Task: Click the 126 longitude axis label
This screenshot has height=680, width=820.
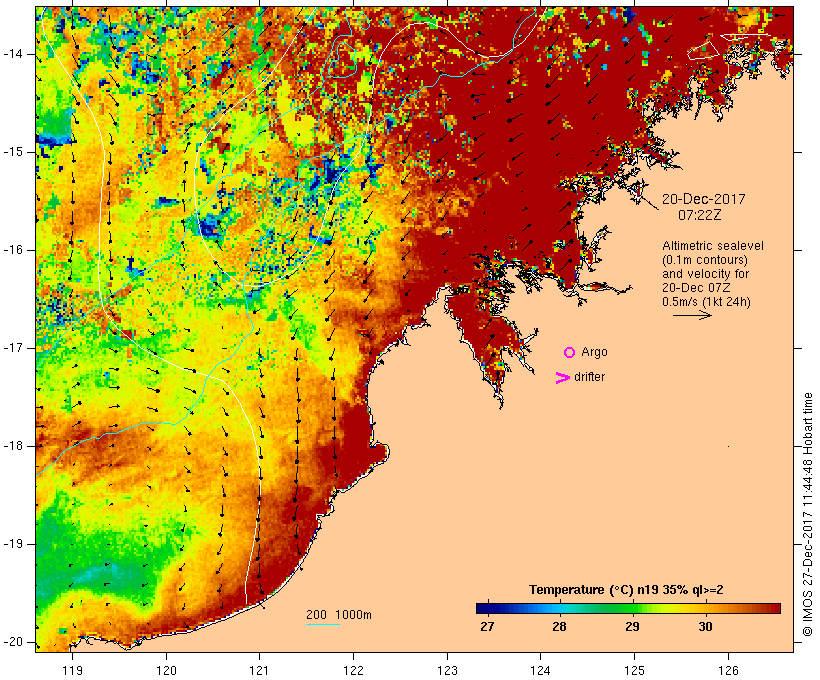Action: 728,671
